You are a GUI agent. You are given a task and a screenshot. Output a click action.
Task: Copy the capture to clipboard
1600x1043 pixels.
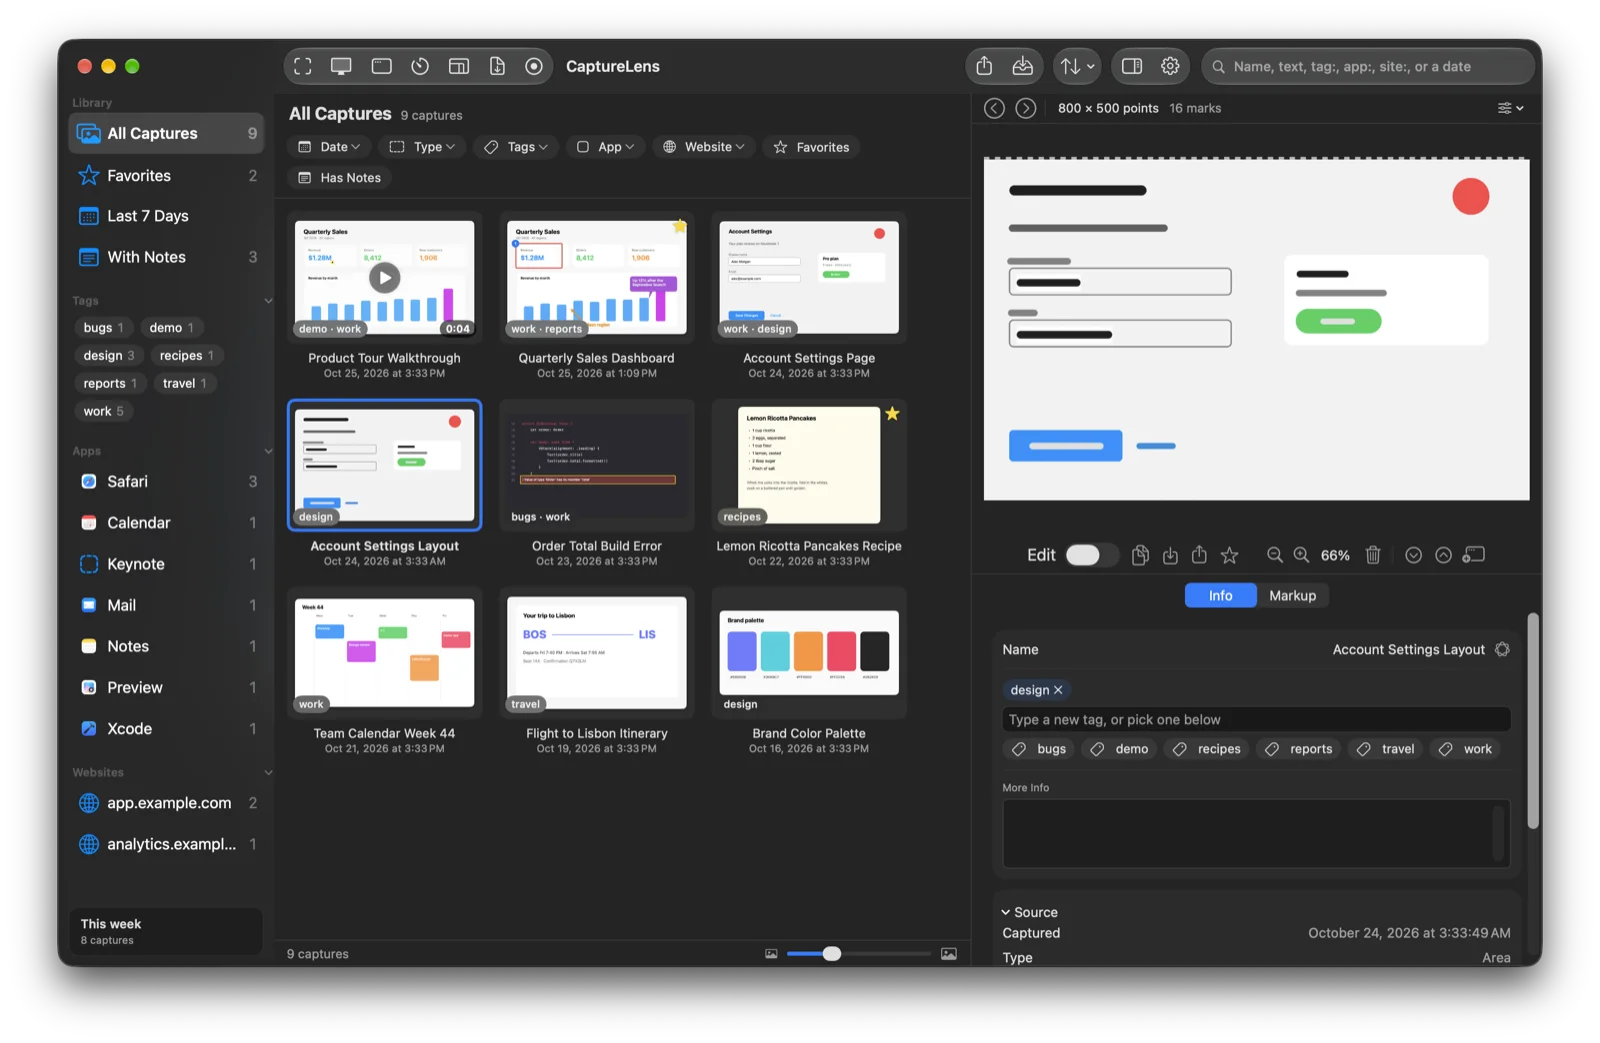click(1140, 555)
